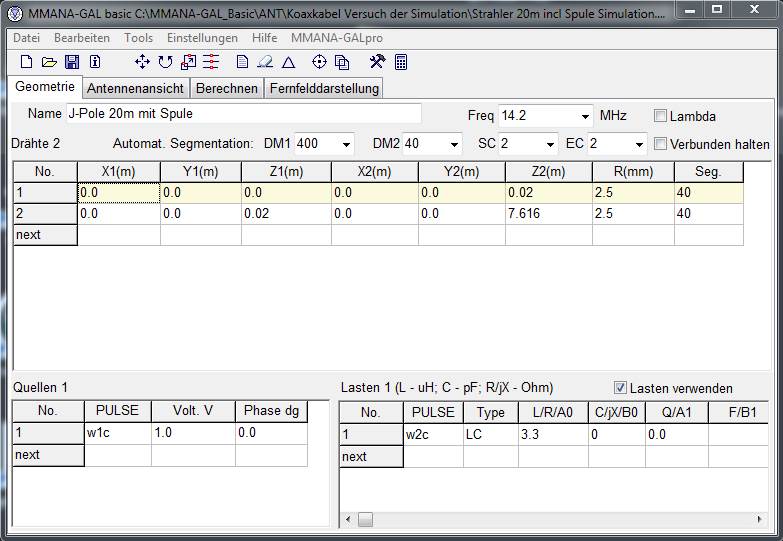Switch to the Berechnen tab

(x=227, y=88)
